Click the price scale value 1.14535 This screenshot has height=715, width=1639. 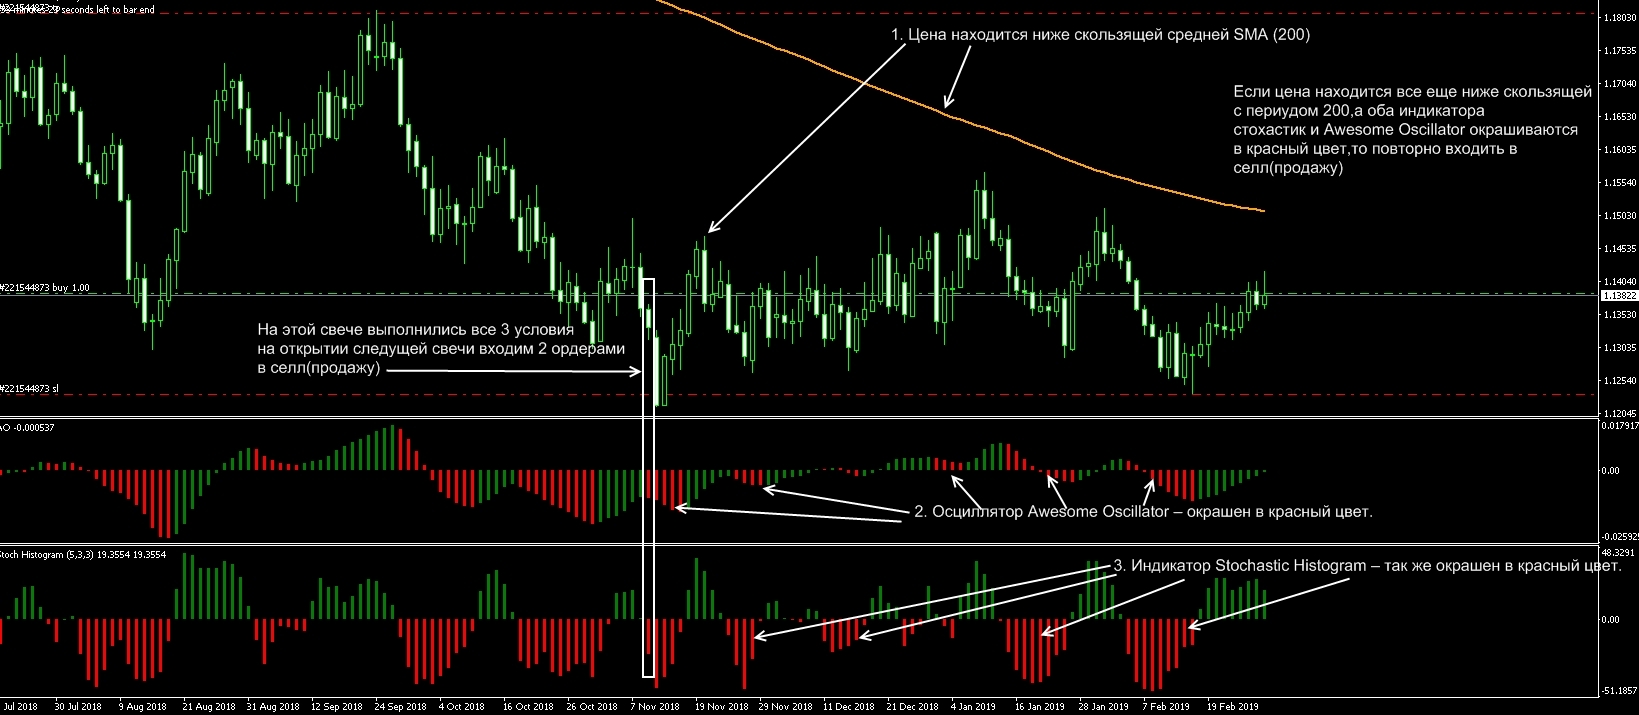(1619, 249)
